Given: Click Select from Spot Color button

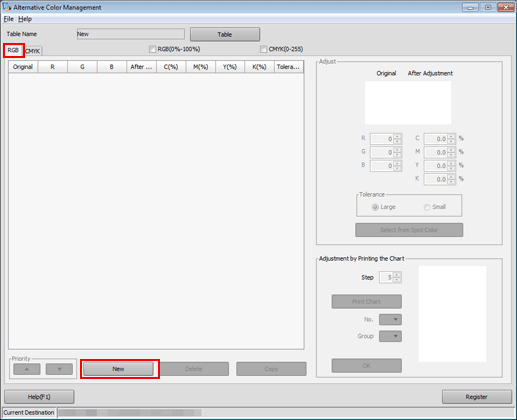Looking at the screenshot, I should pos(409,230).
